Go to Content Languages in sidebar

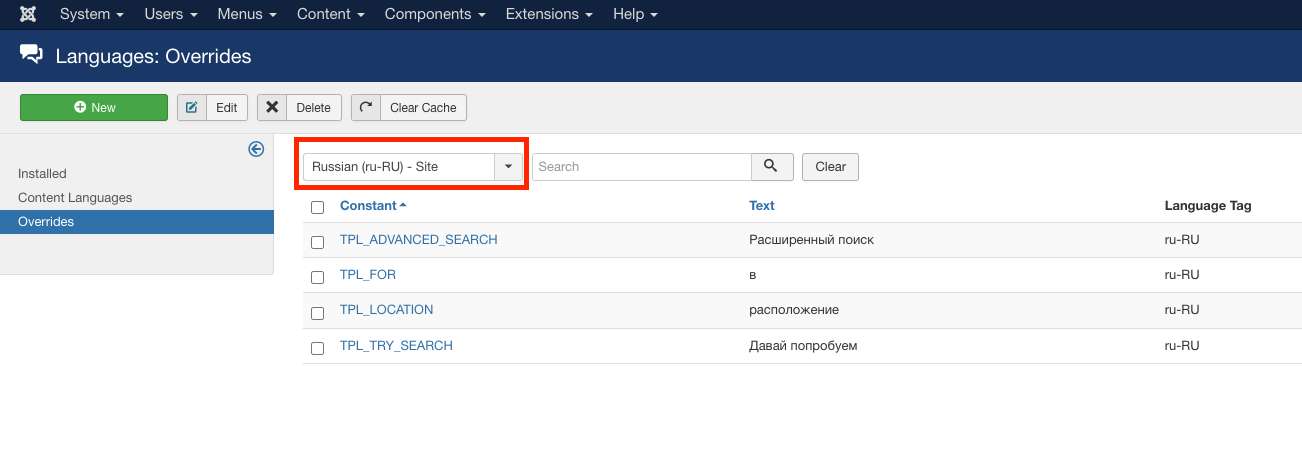tap(75, 198)
